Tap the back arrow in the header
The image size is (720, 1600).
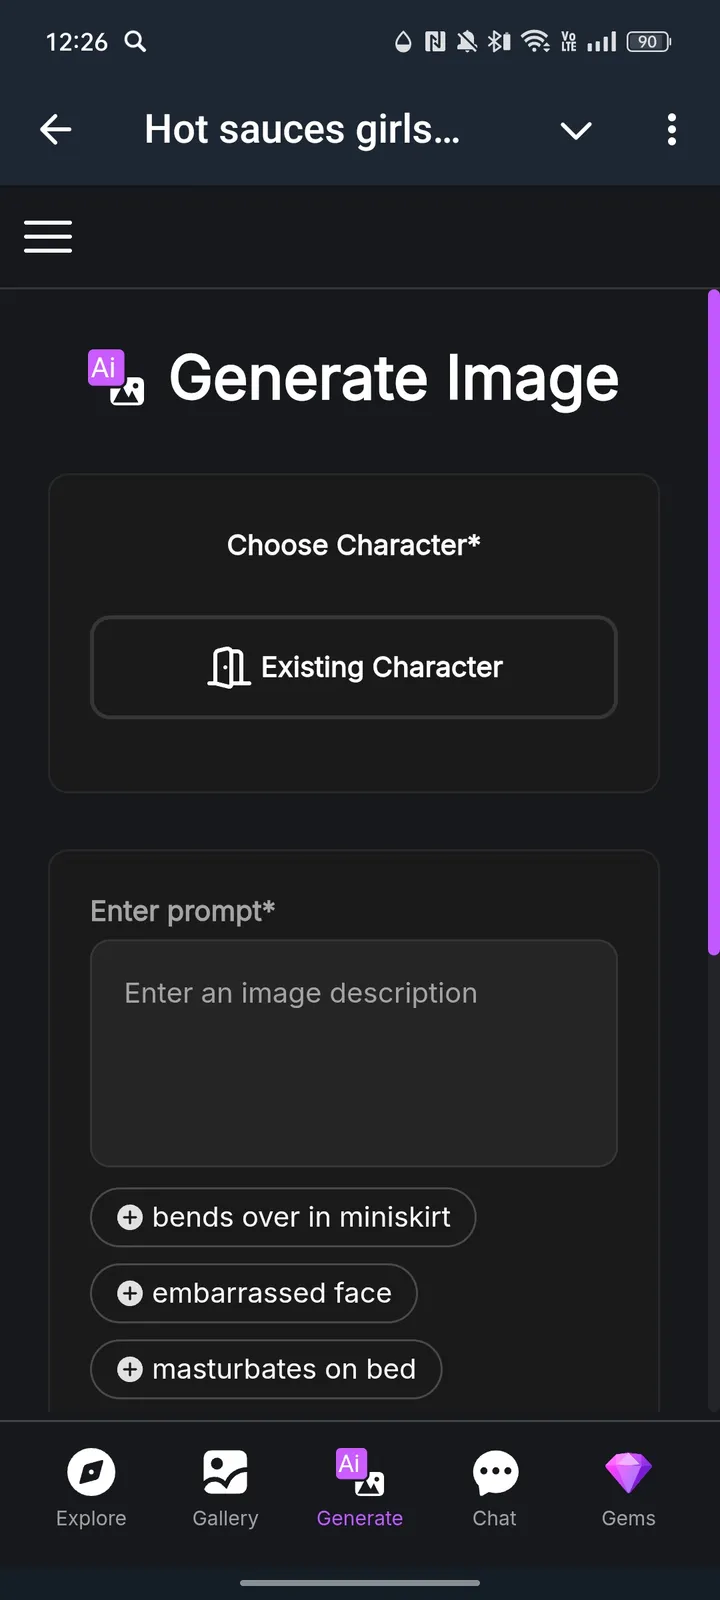[x=56, y=130]
